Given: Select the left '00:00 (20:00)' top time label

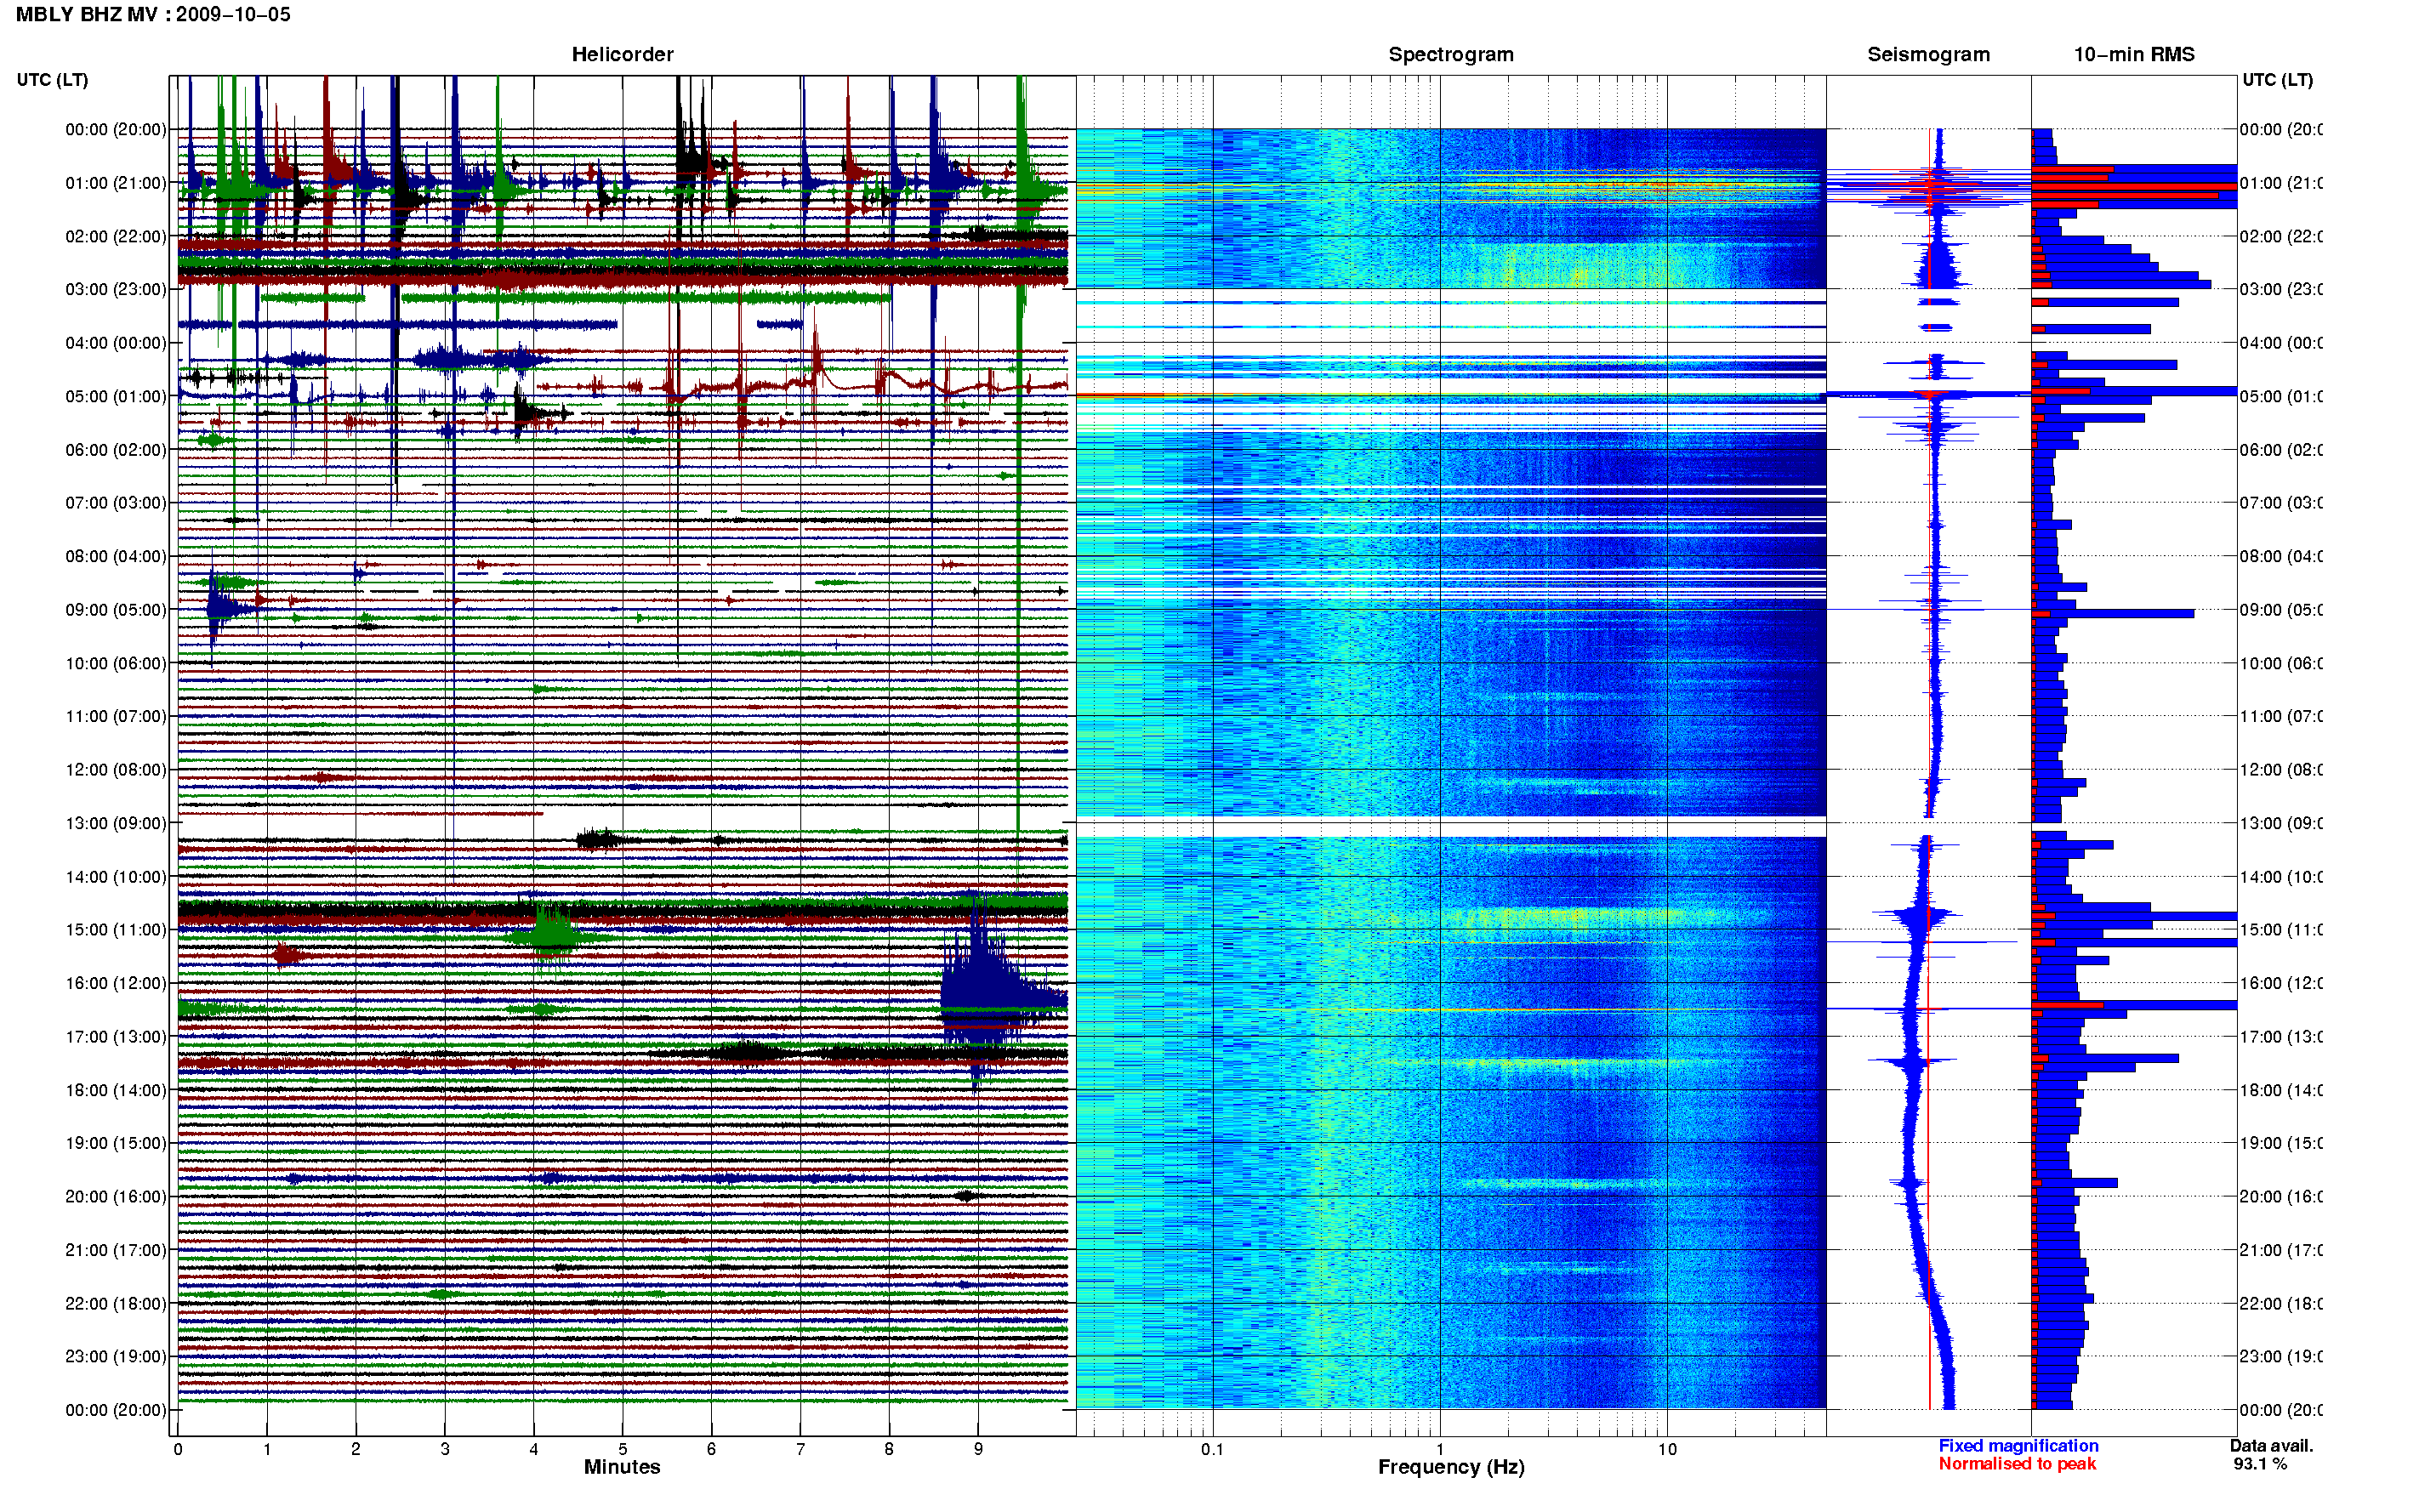Looking at the screenshot, I should (116, 129).
